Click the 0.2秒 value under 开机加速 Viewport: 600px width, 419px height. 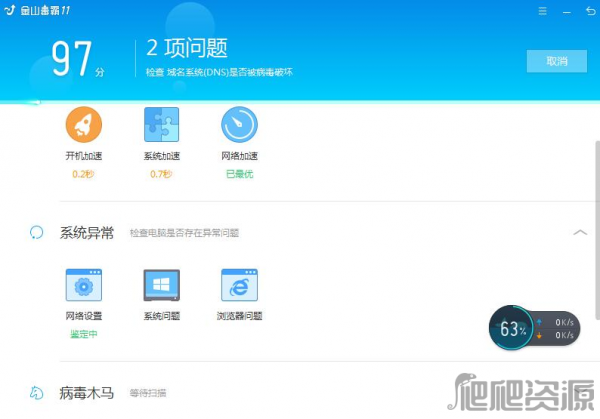click(83, 174)
